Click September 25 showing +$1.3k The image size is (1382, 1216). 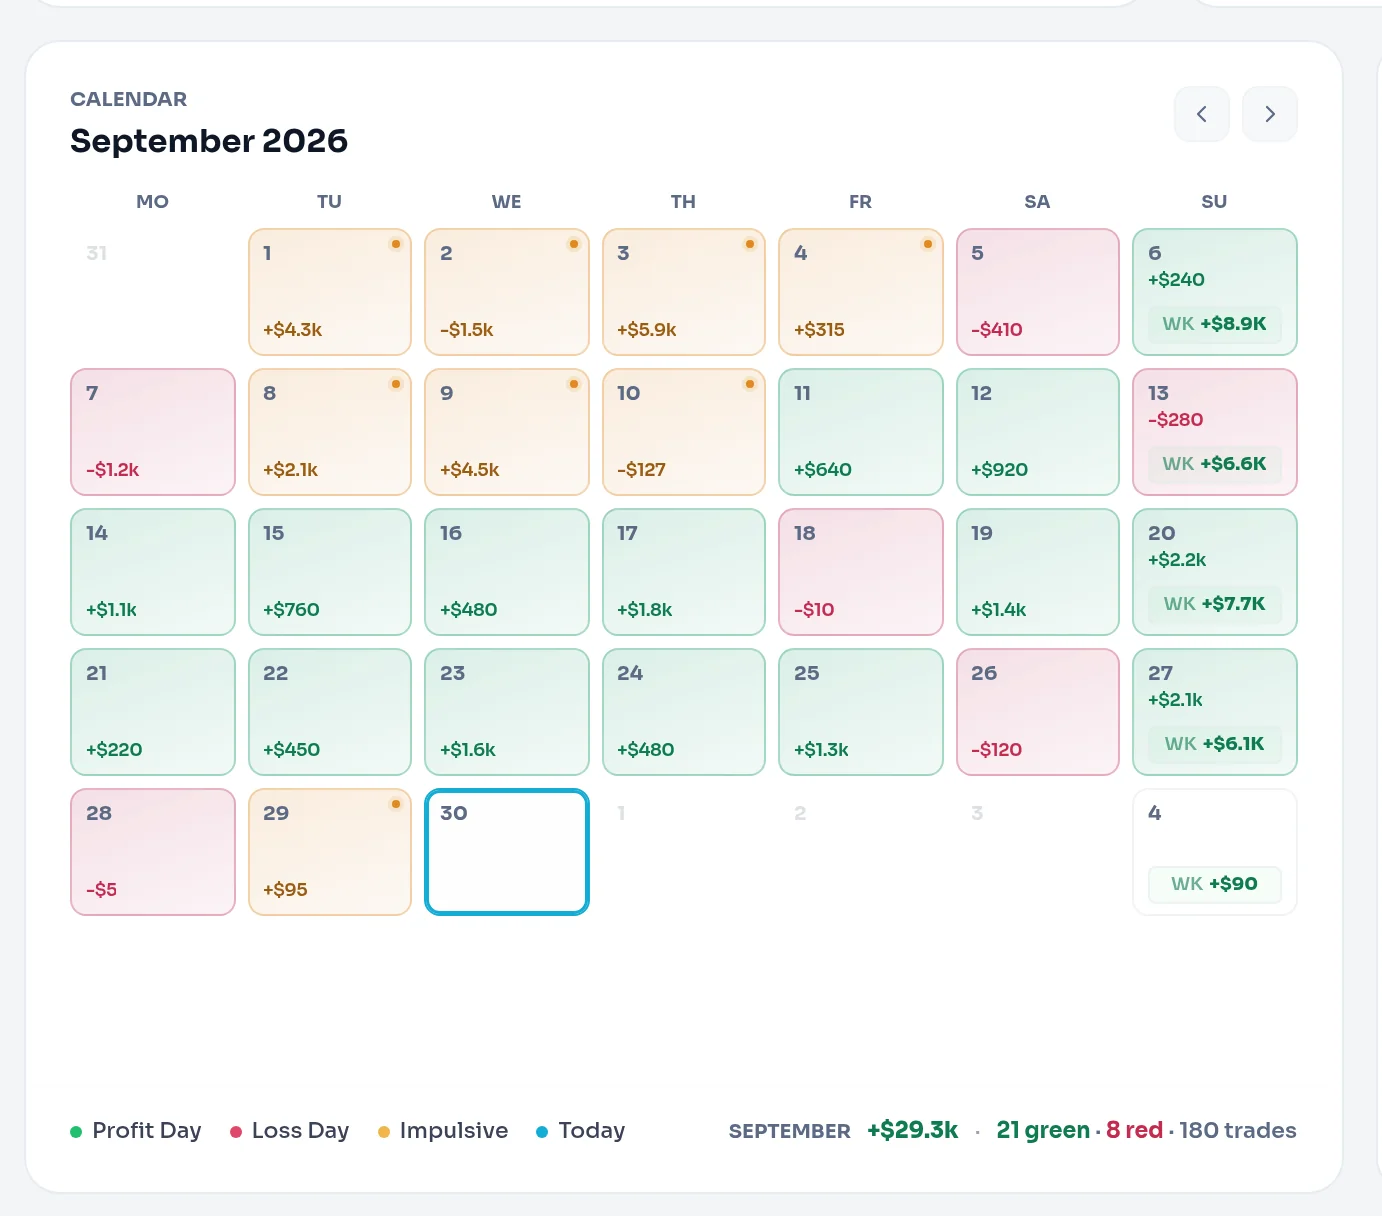point(861,712)
